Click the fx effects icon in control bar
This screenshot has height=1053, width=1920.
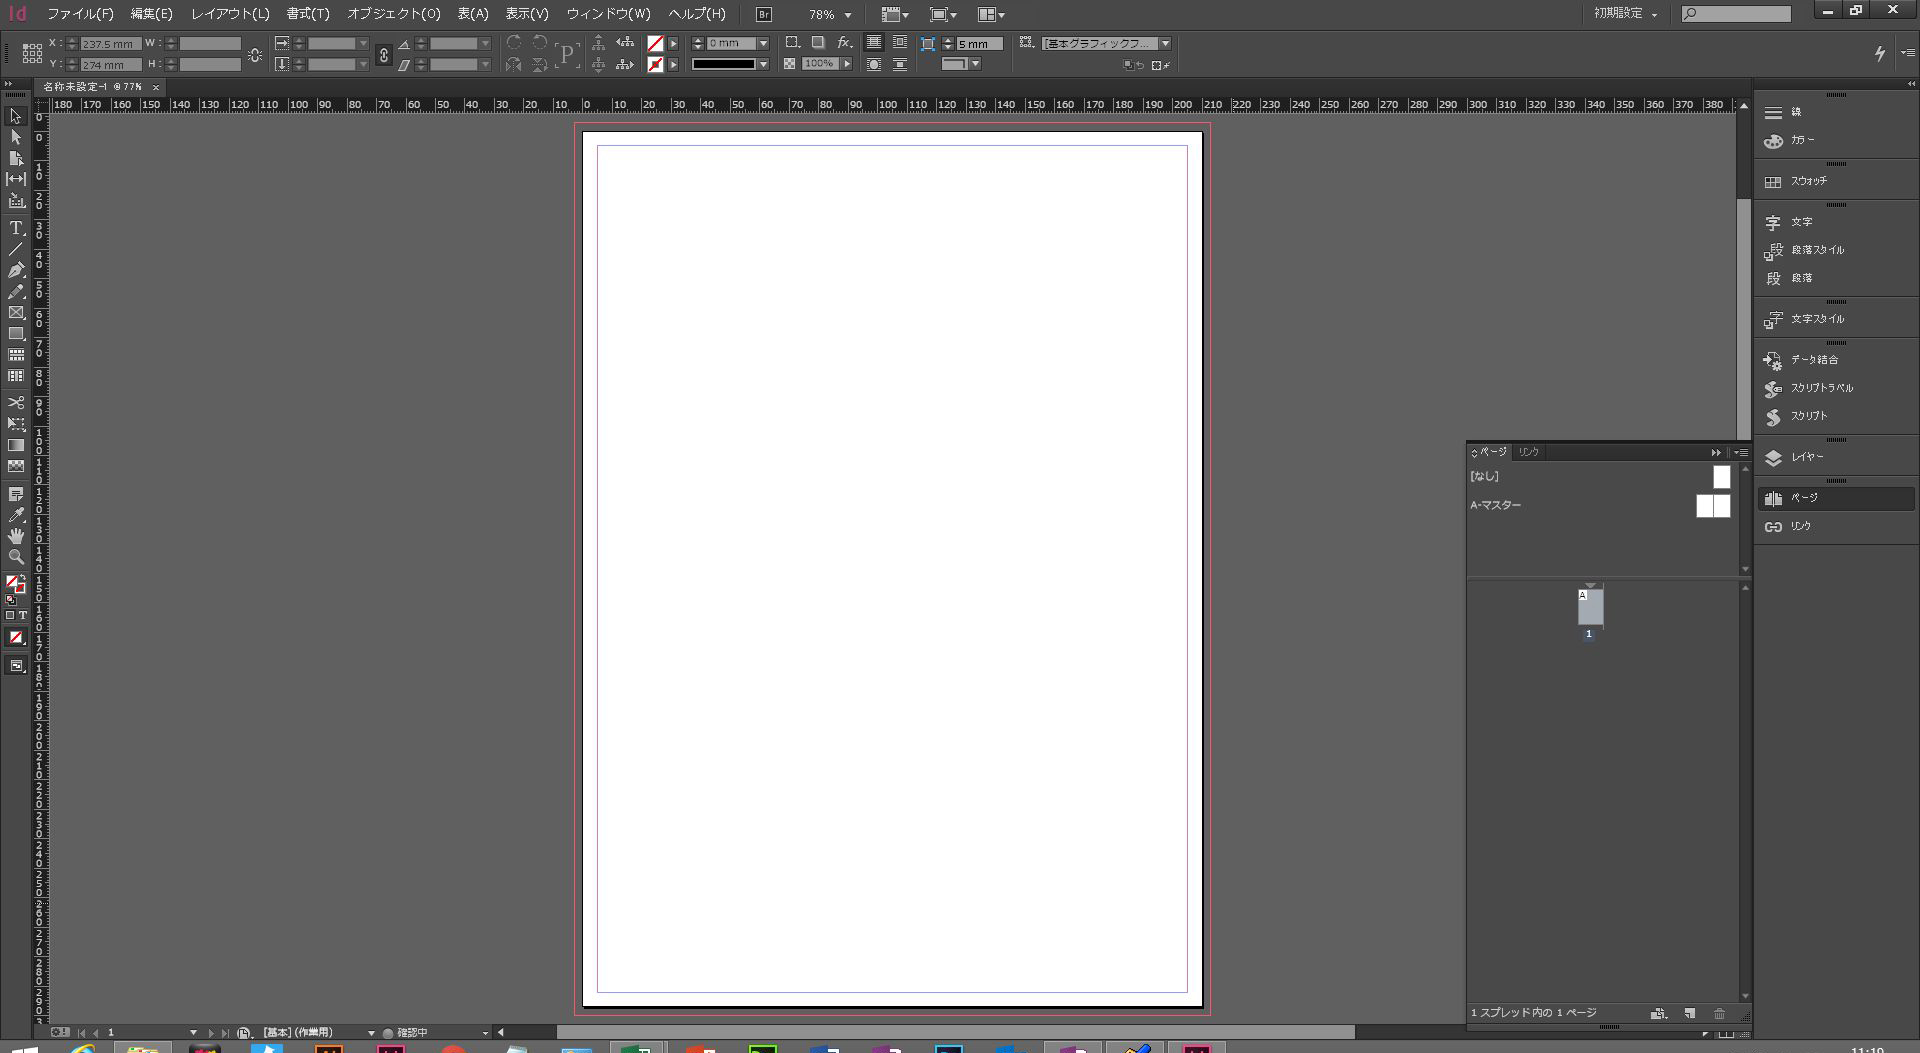click(x=844, y=42)
